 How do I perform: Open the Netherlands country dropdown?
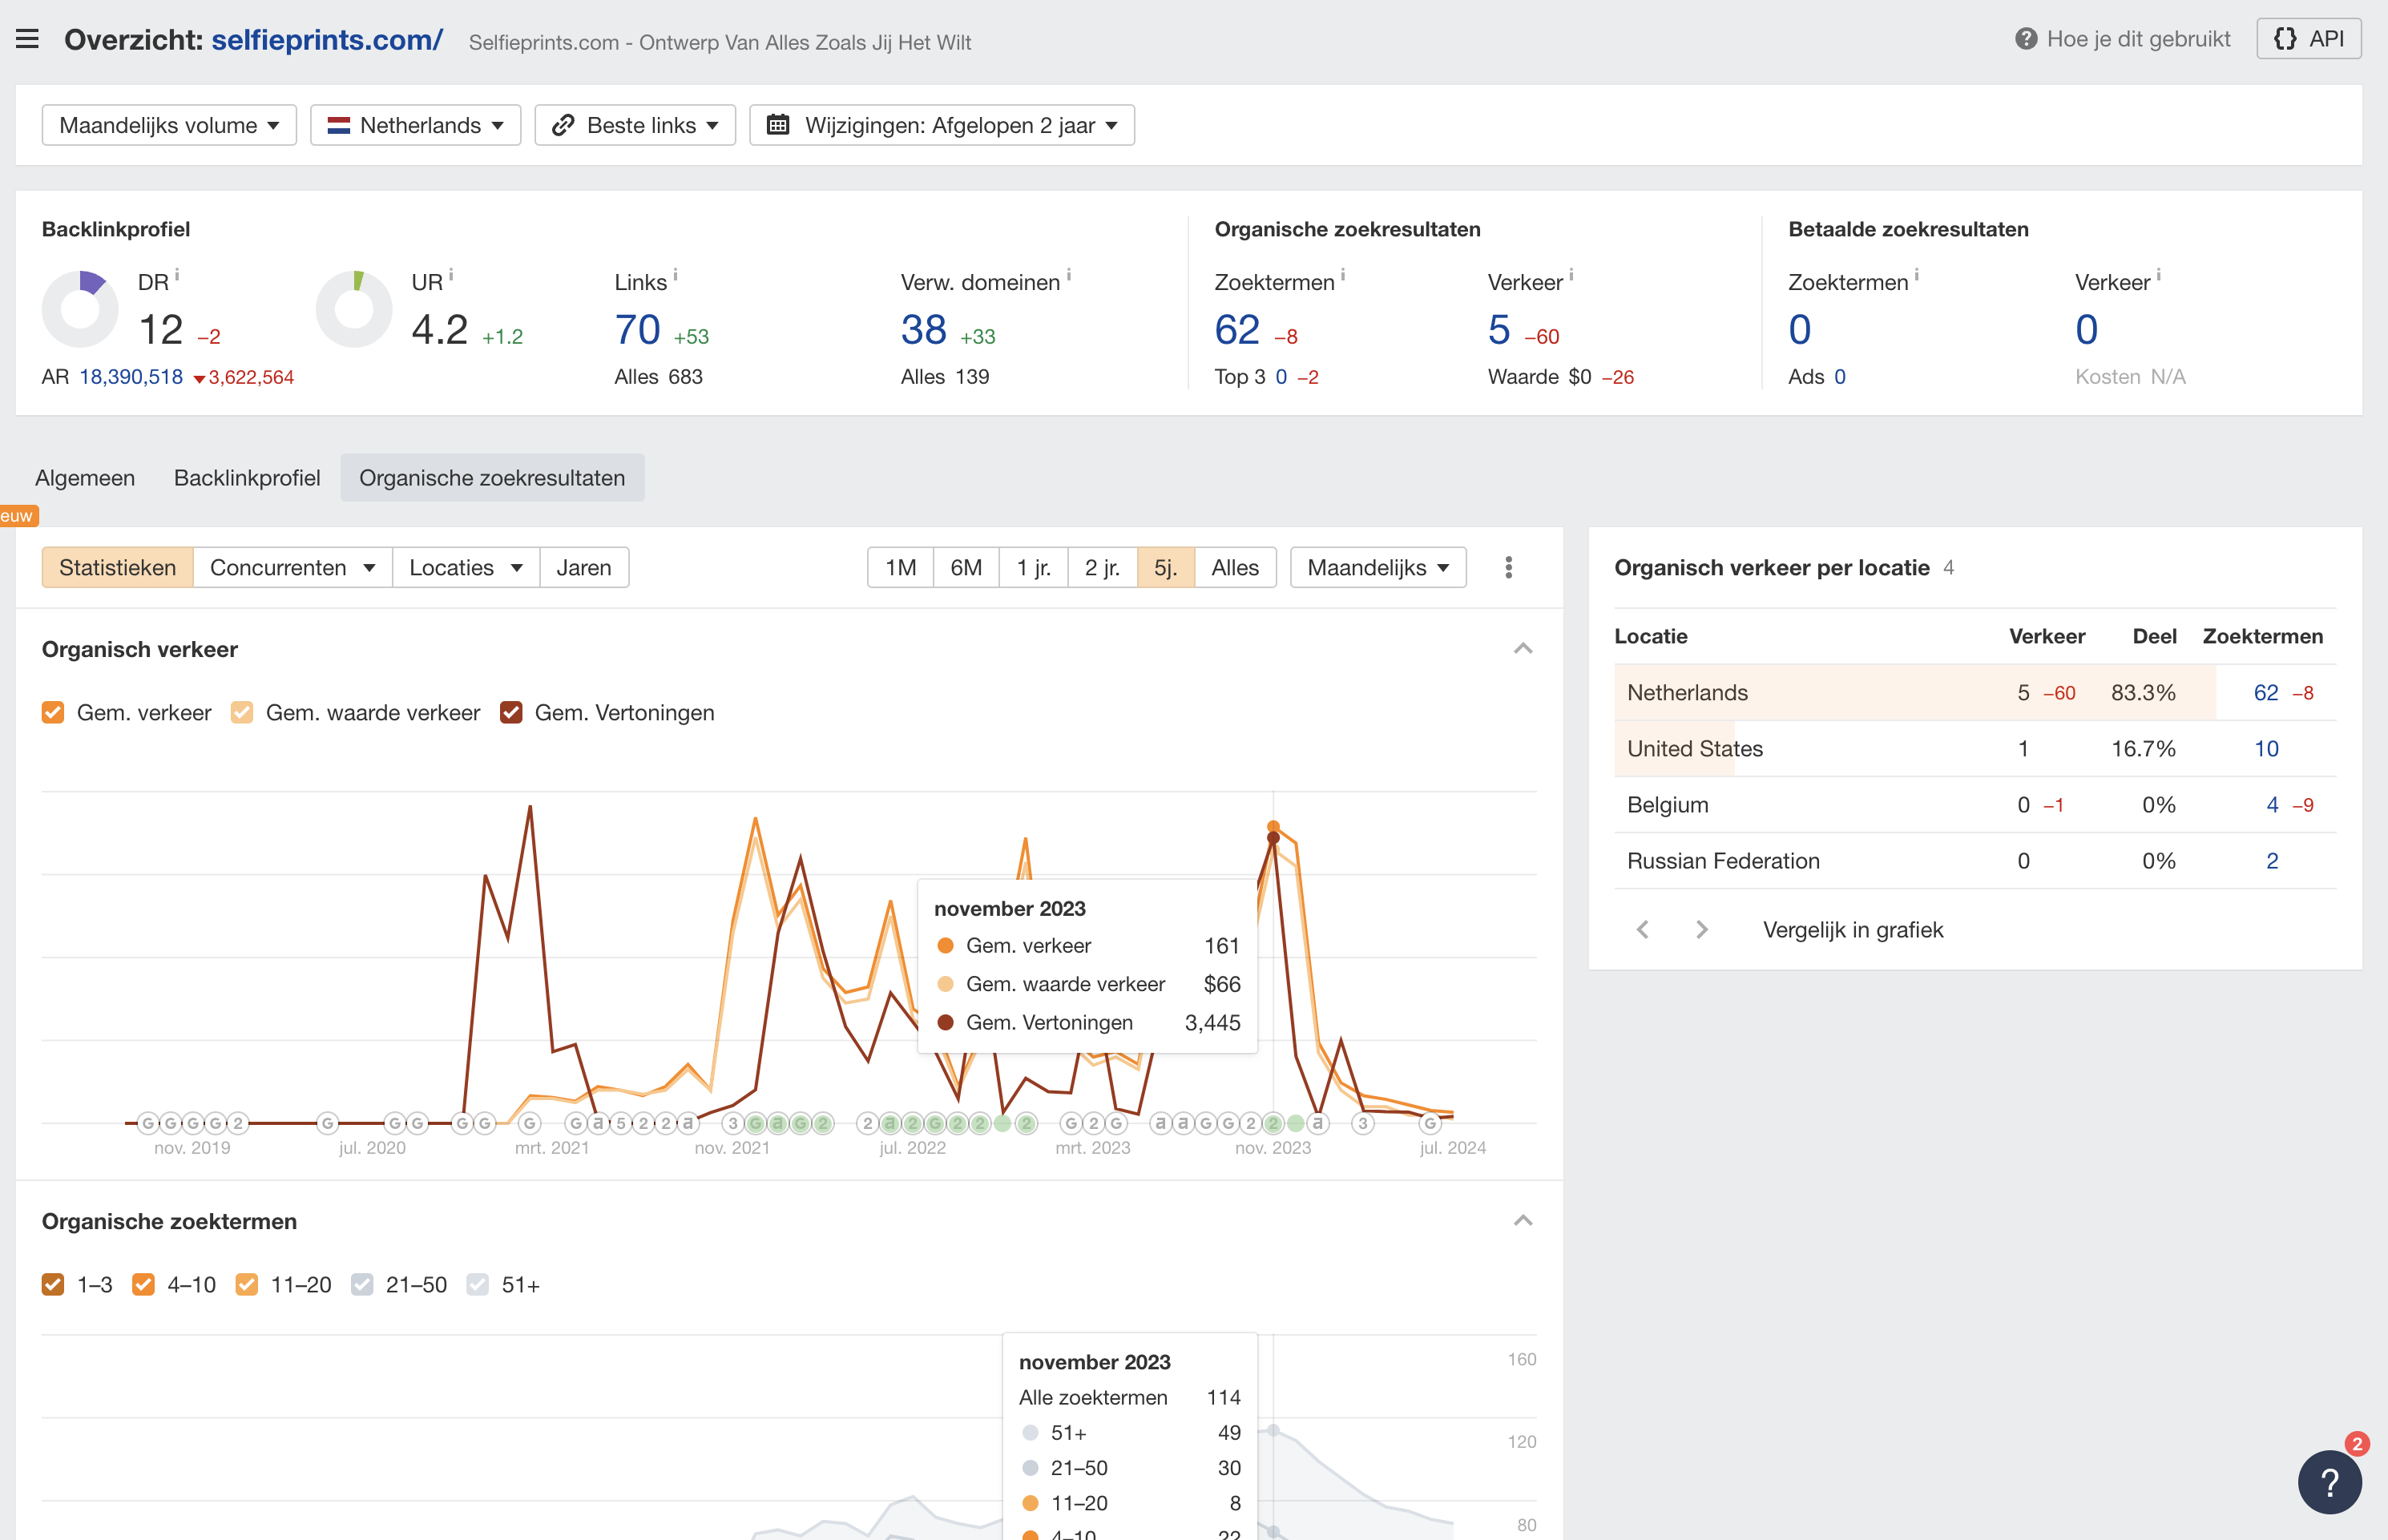pyautogui.click(x=415, y=125)
